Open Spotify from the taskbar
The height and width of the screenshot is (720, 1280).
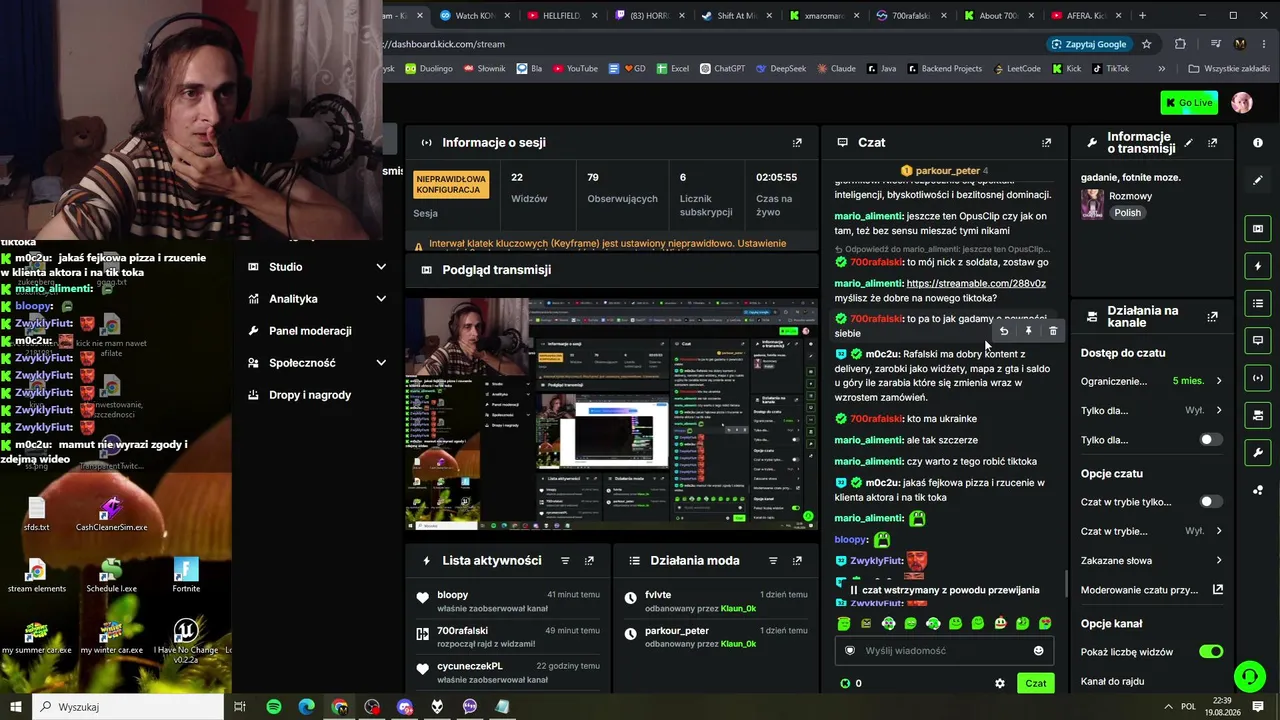click(274, 707)
